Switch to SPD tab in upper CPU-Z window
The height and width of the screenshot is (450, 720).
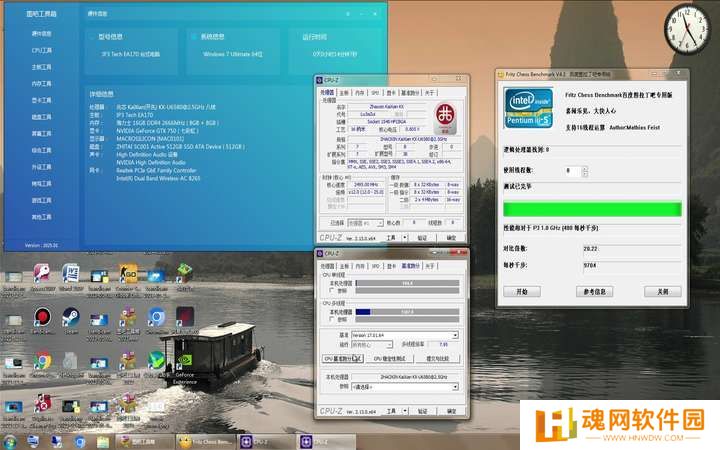point(375,93)
